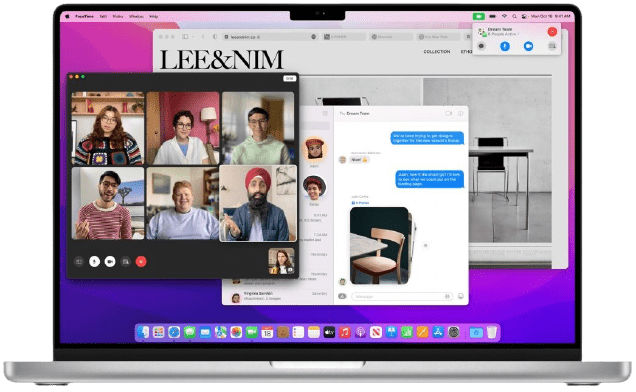Open the Apple TV app in the Dock

[x=329, y=333]
